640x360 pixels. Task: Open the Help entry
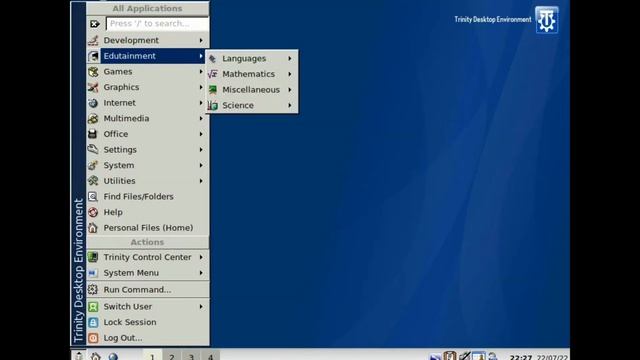point(147,212)
